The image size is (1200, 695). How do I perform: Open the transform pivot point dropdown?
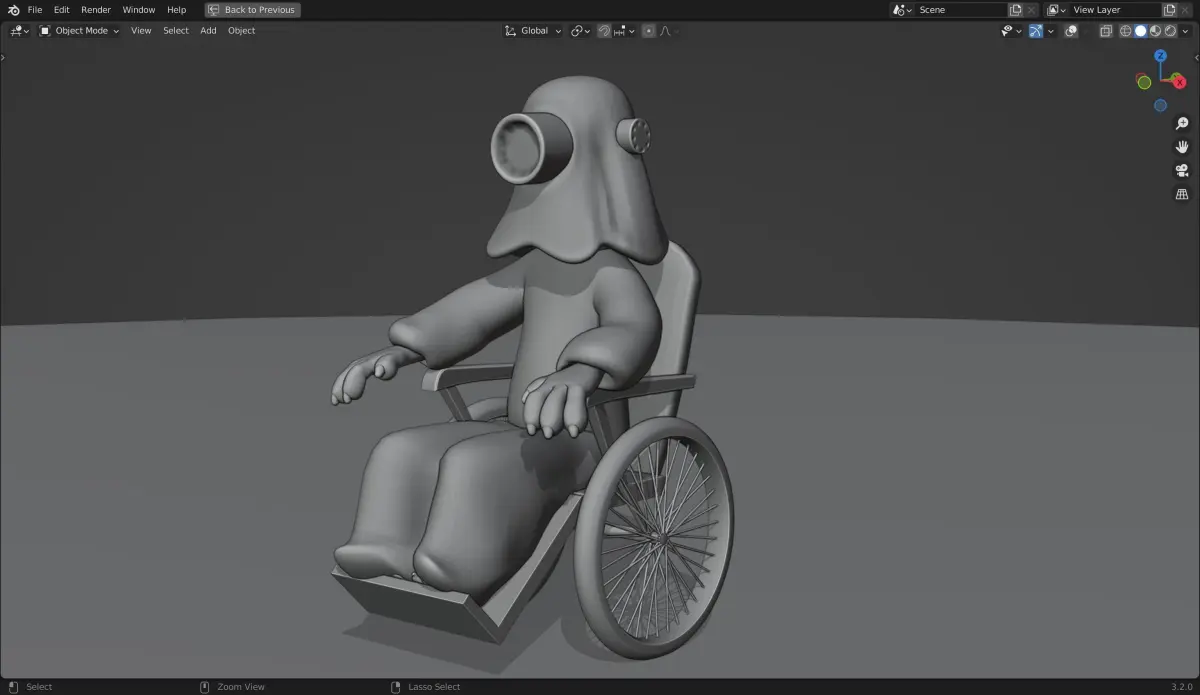(581, 31)
